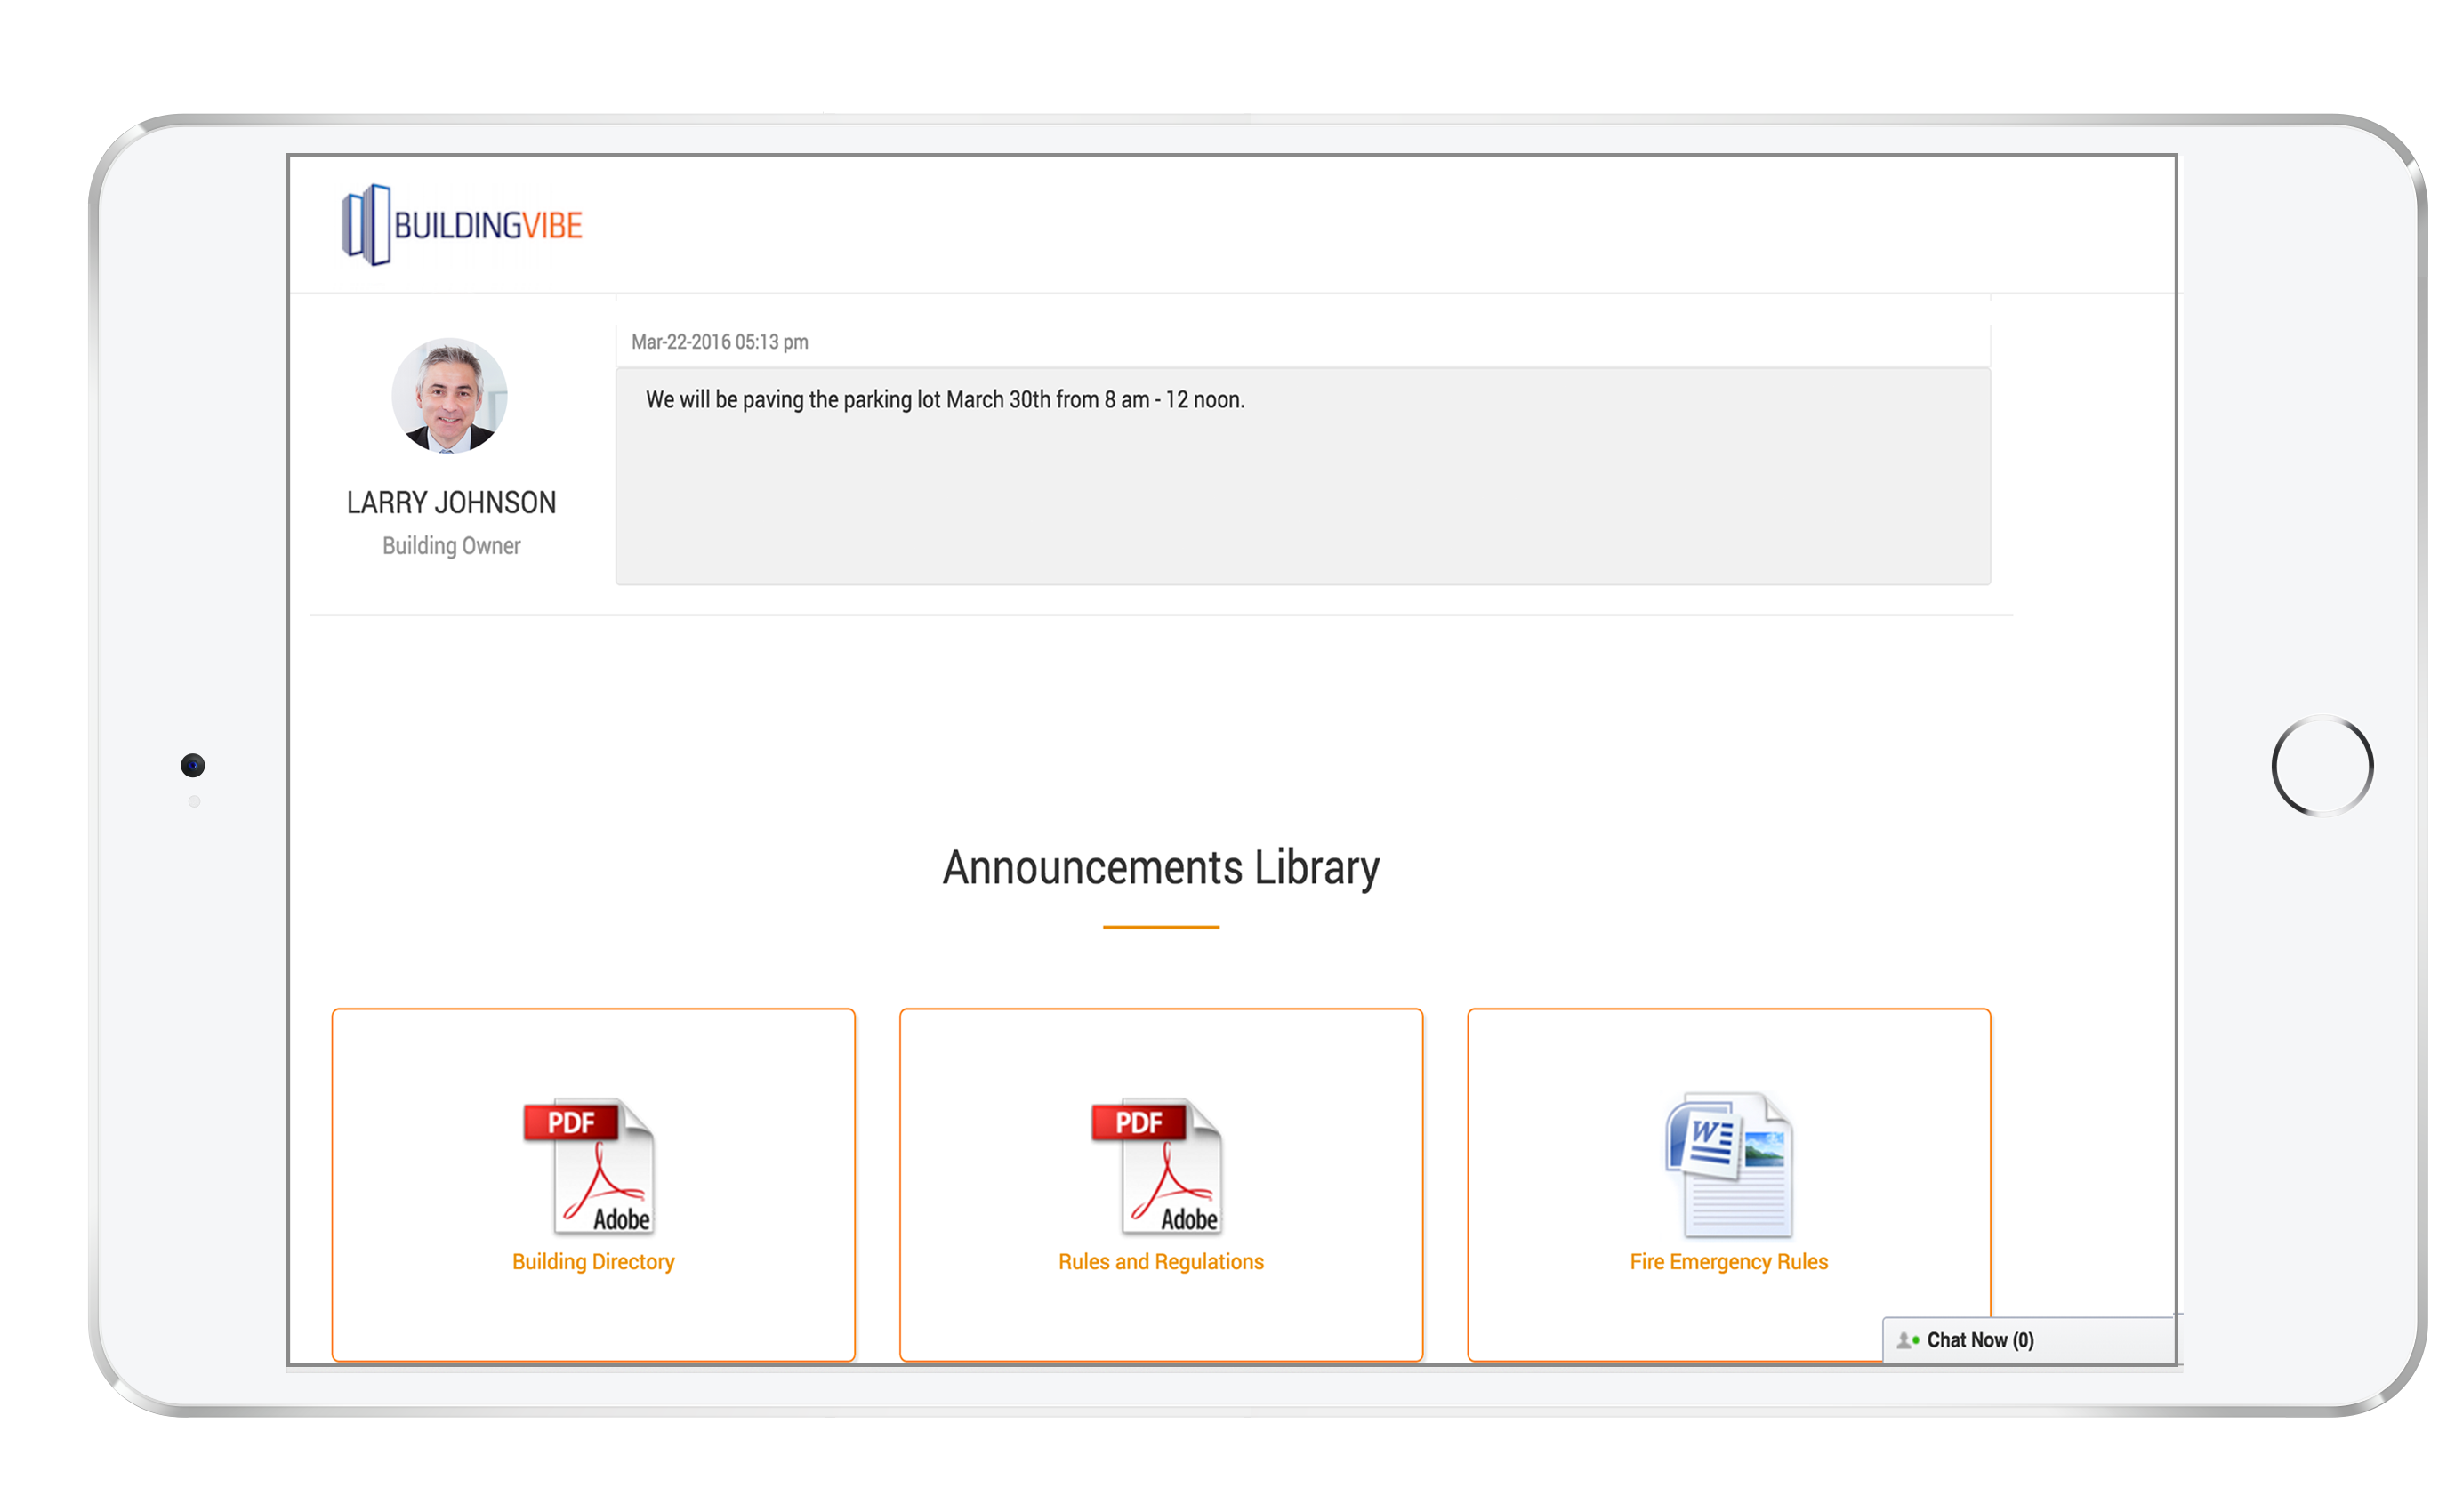Click the BuildingVibe building logo icon
This screenshot has width=2463, height=1512.
click(366, 225)
